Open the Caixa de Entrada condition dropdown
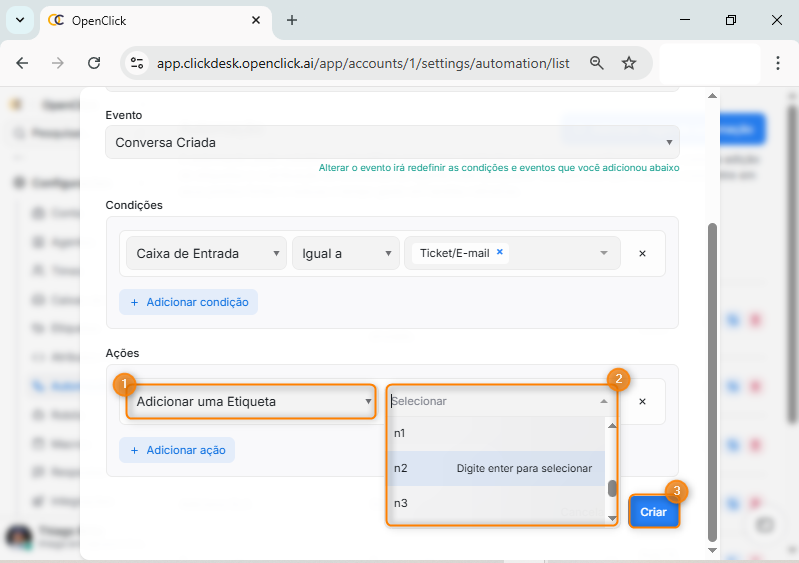This screenshot has height=563, width=799. tap(205, 254)
